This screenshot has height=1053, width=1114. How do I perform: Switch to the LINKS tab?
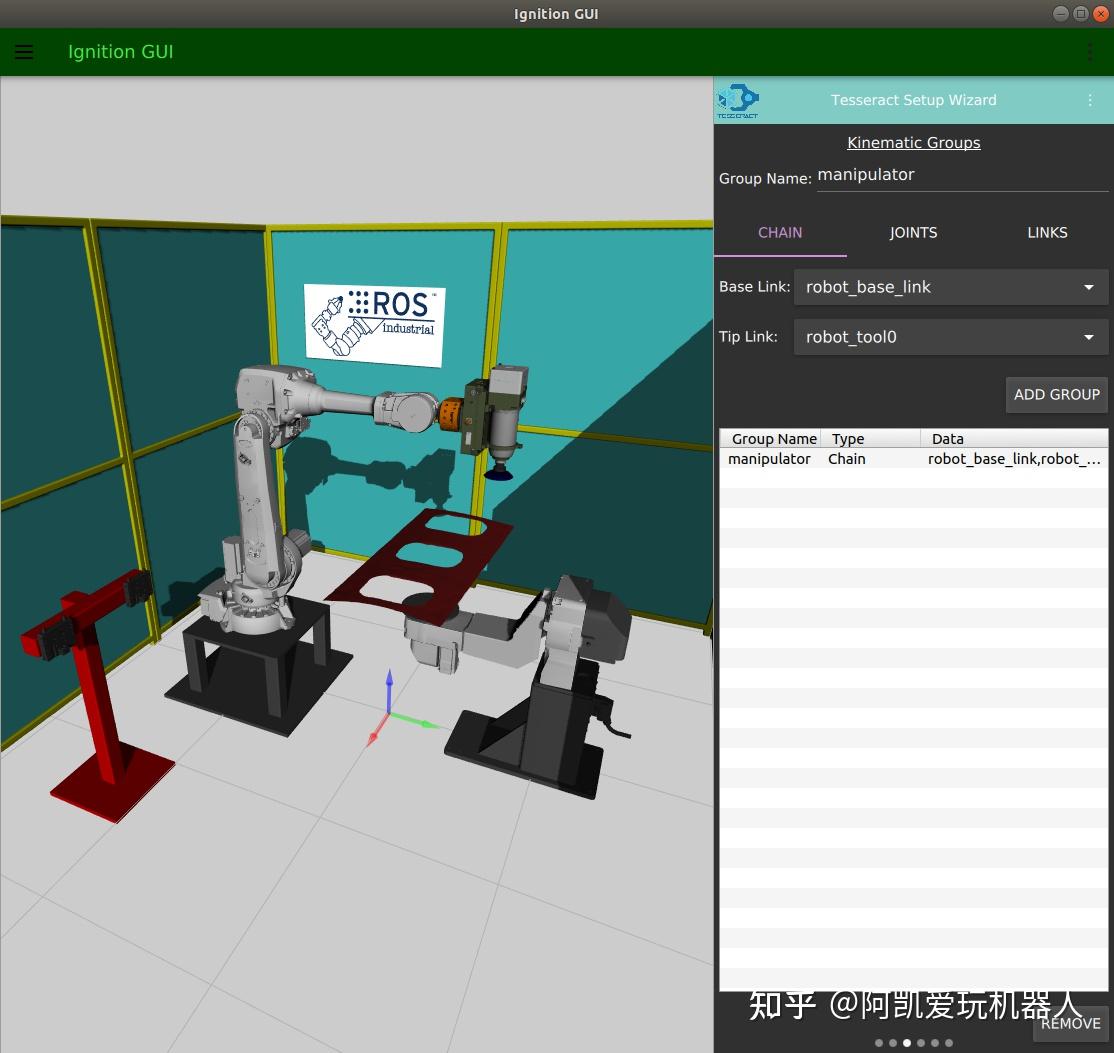point(1047,232)
